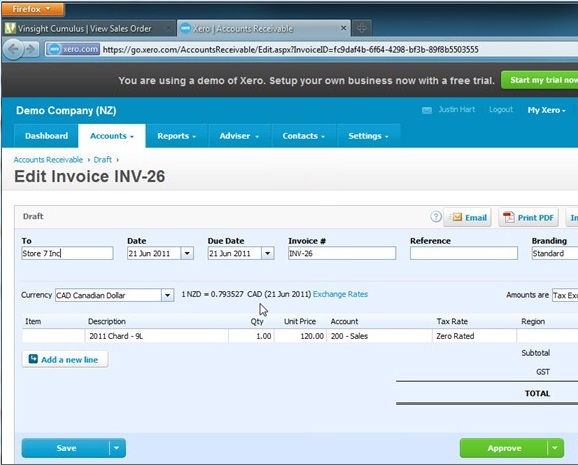Save the draft invoice
This screenshot has width=578, height=465.
tap(66, 448)
